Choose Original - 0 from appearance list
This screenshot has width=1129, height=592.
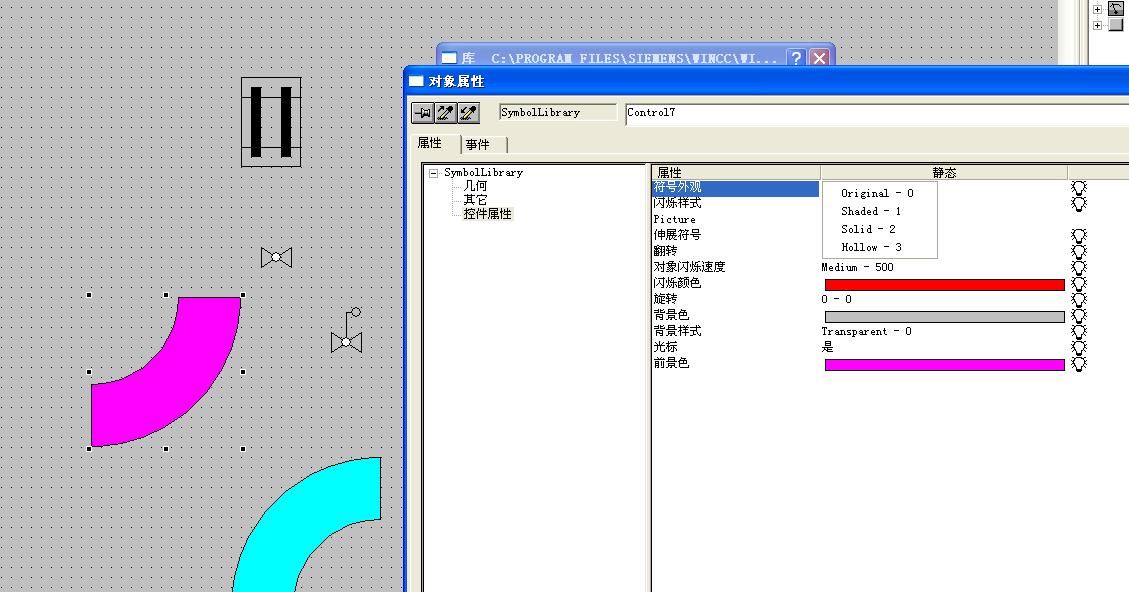tap(877, 193)
